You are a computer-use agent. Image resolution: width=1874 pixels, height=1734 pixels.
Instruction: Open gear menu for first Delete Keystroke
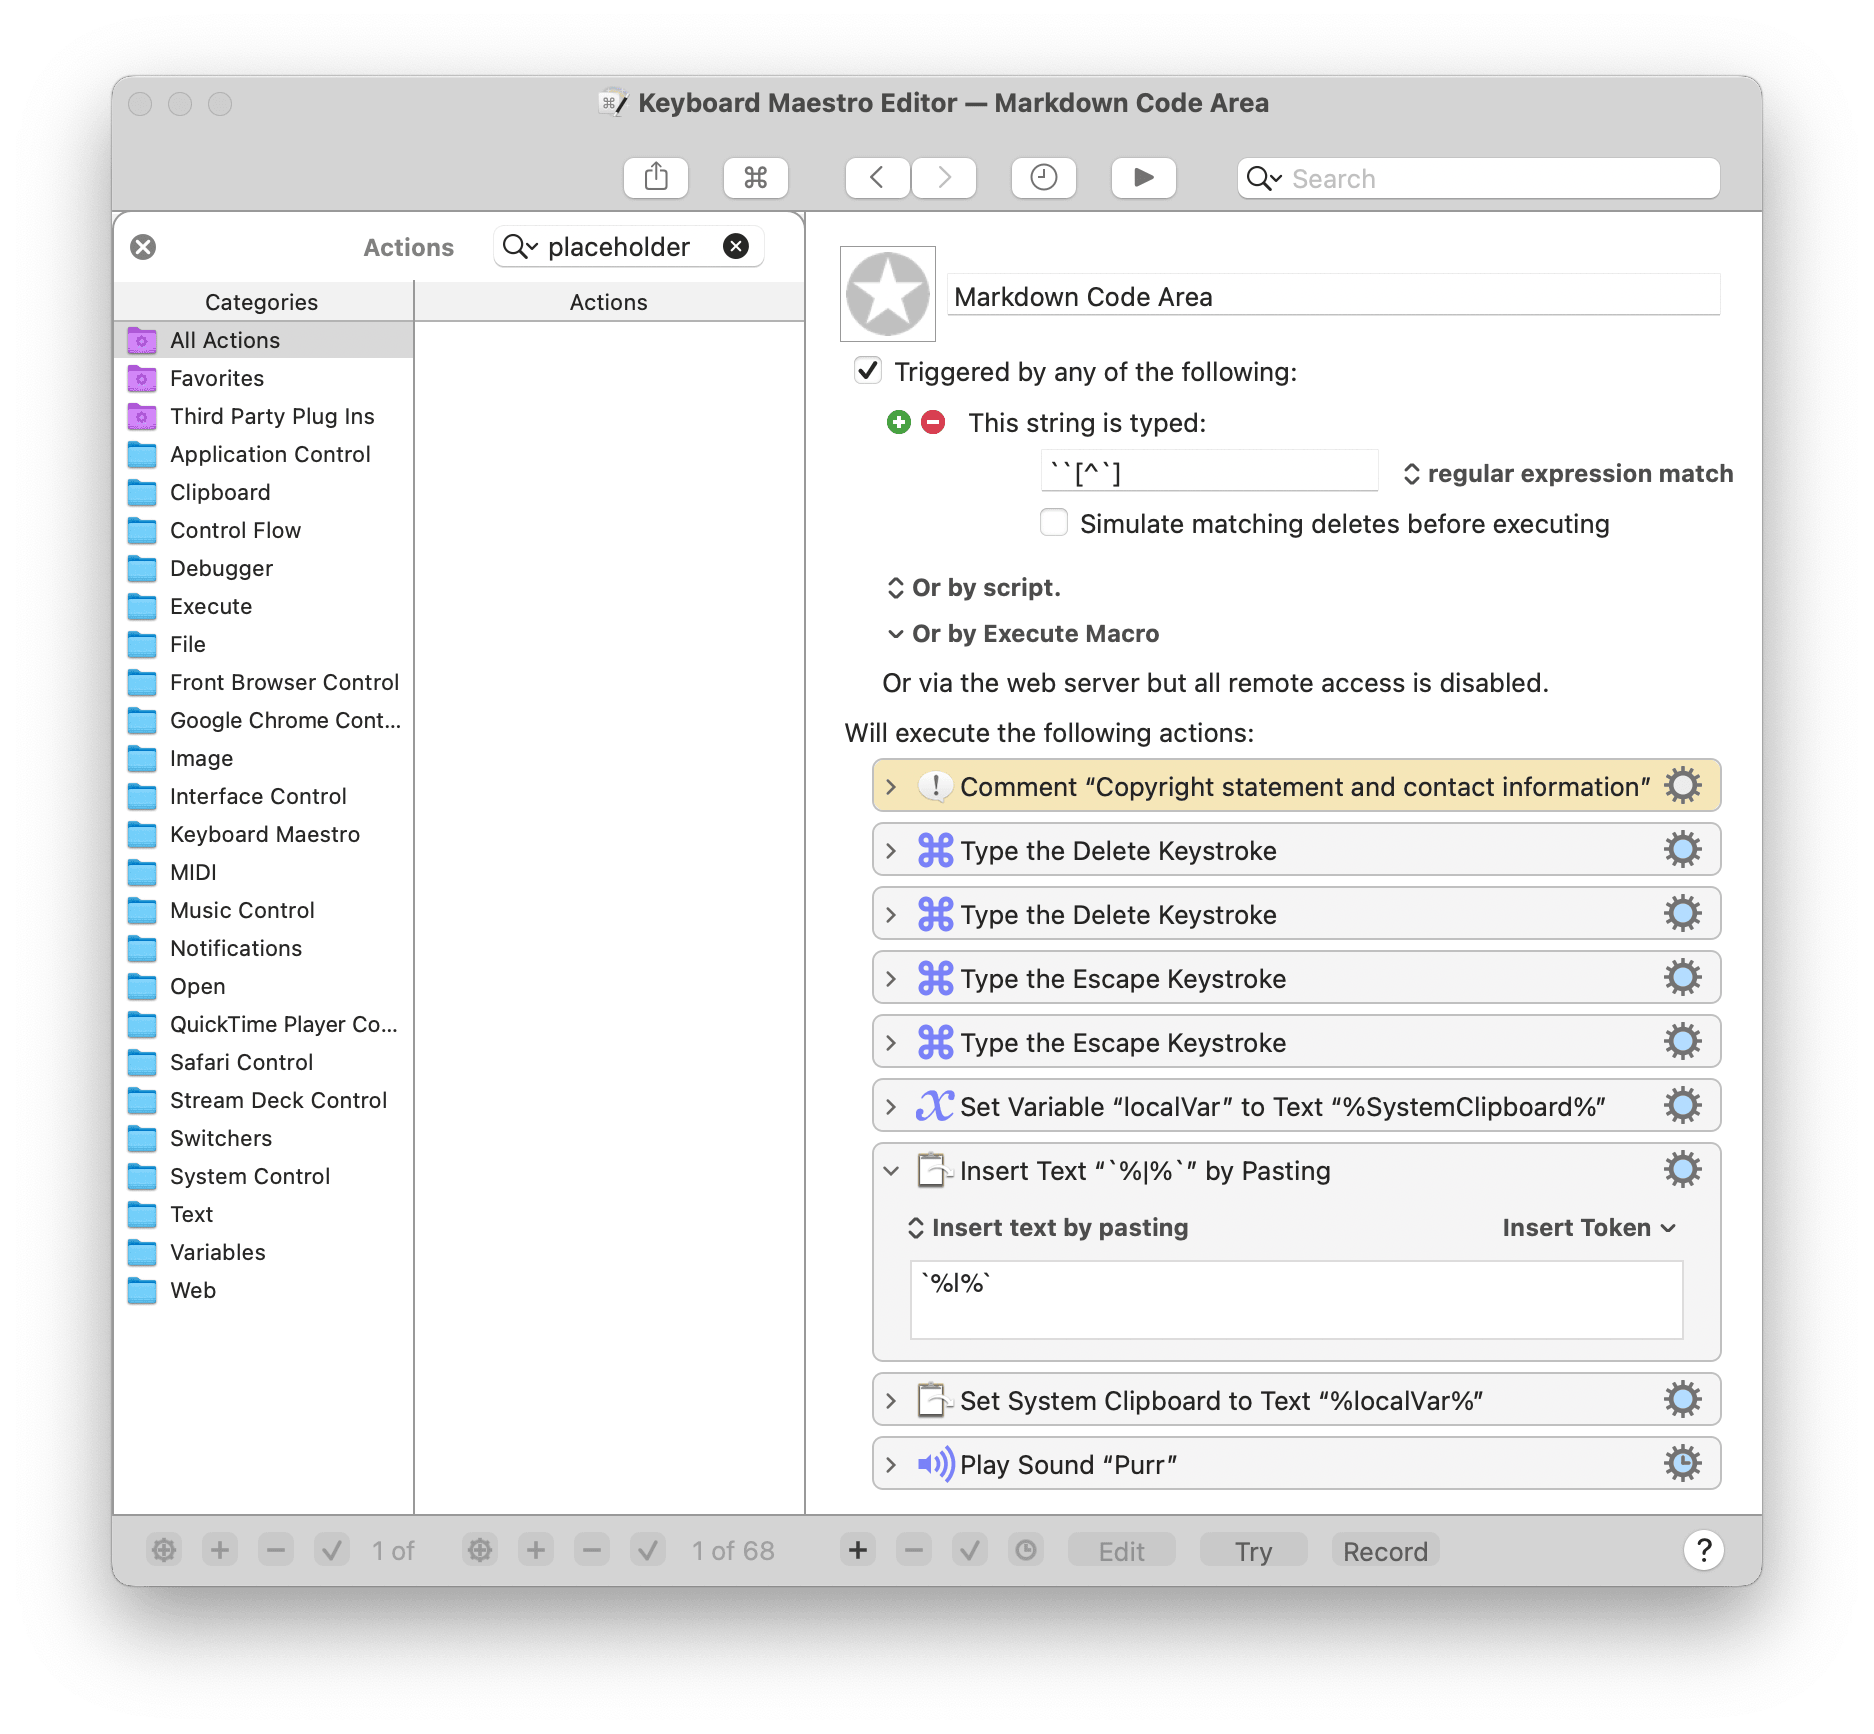[x=1683, y=850]
